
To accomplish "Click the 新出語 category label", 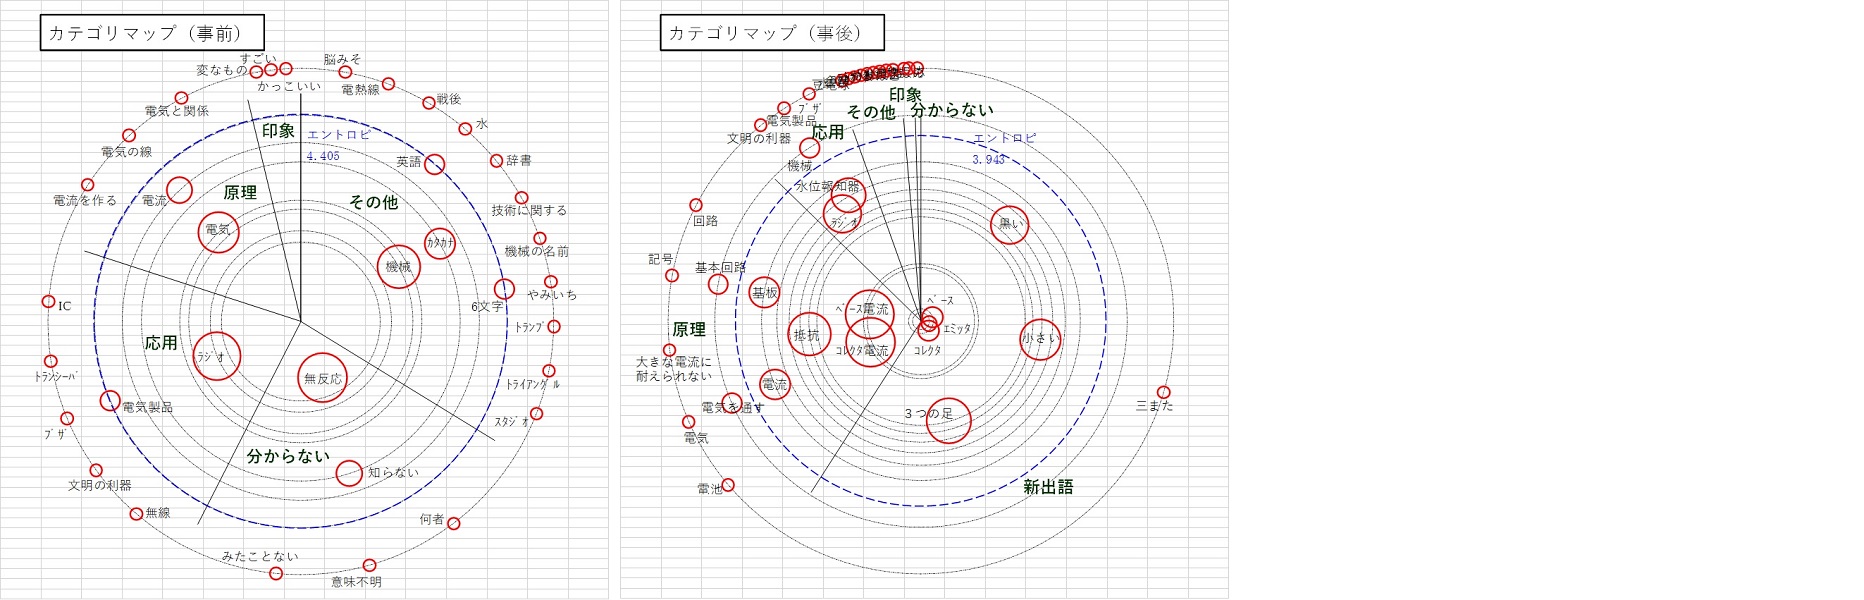I will pyautogui.click(x=1048, y=487).
